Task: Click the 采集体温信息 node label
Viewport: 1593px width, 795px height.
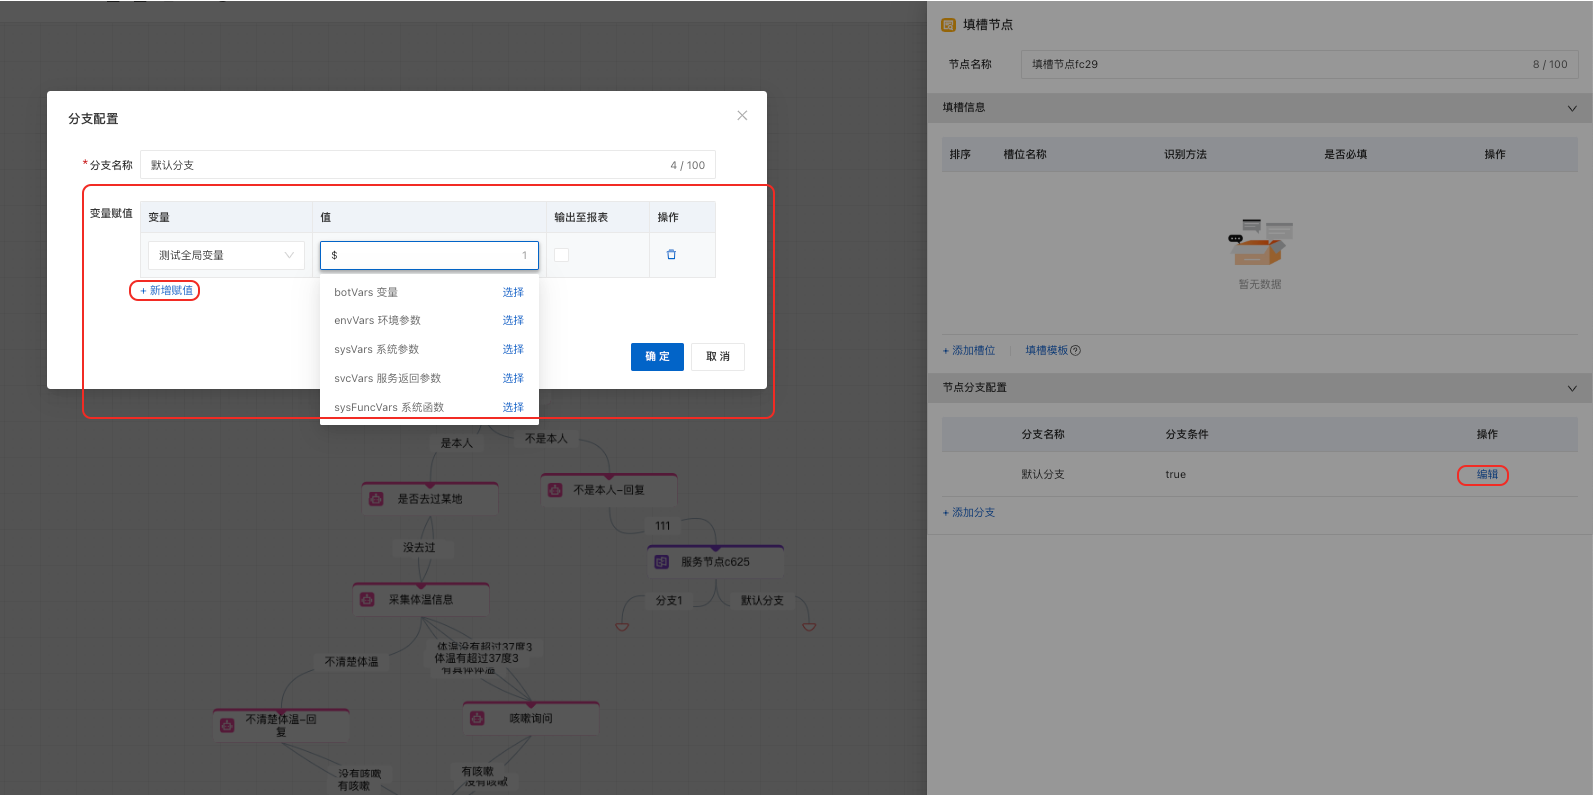Action: click(x=421, y=600)
